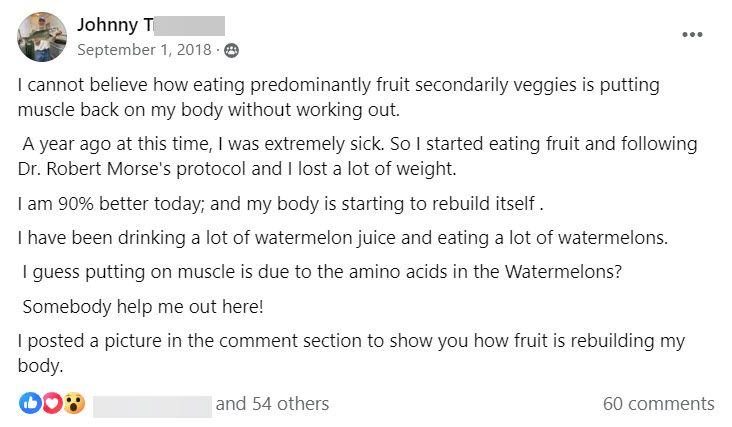
Task: Click the Wow emoji reaction icon
Action: tap(73, 404)
